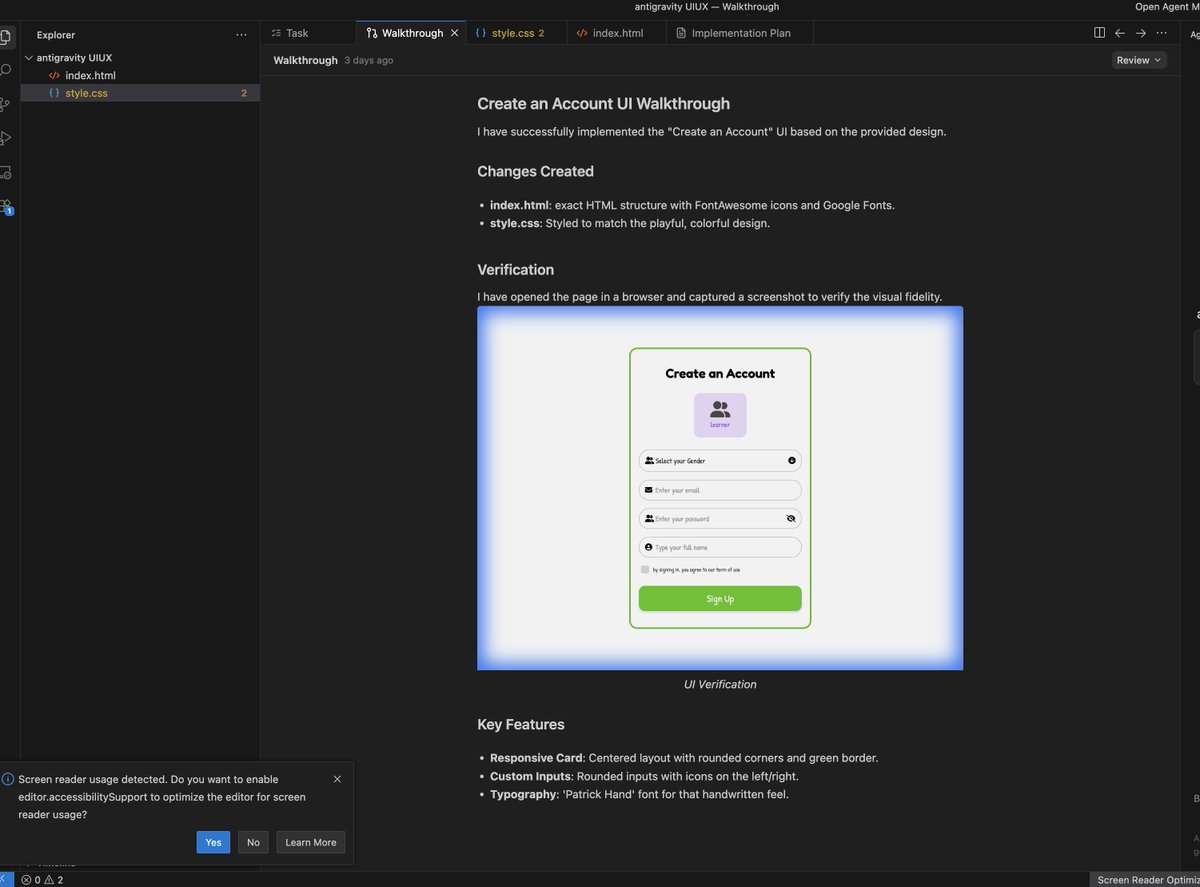Screen dimensions: 1200x887
Task: Collapse the antigravity UIUX folder
Action: pos(29,58)
